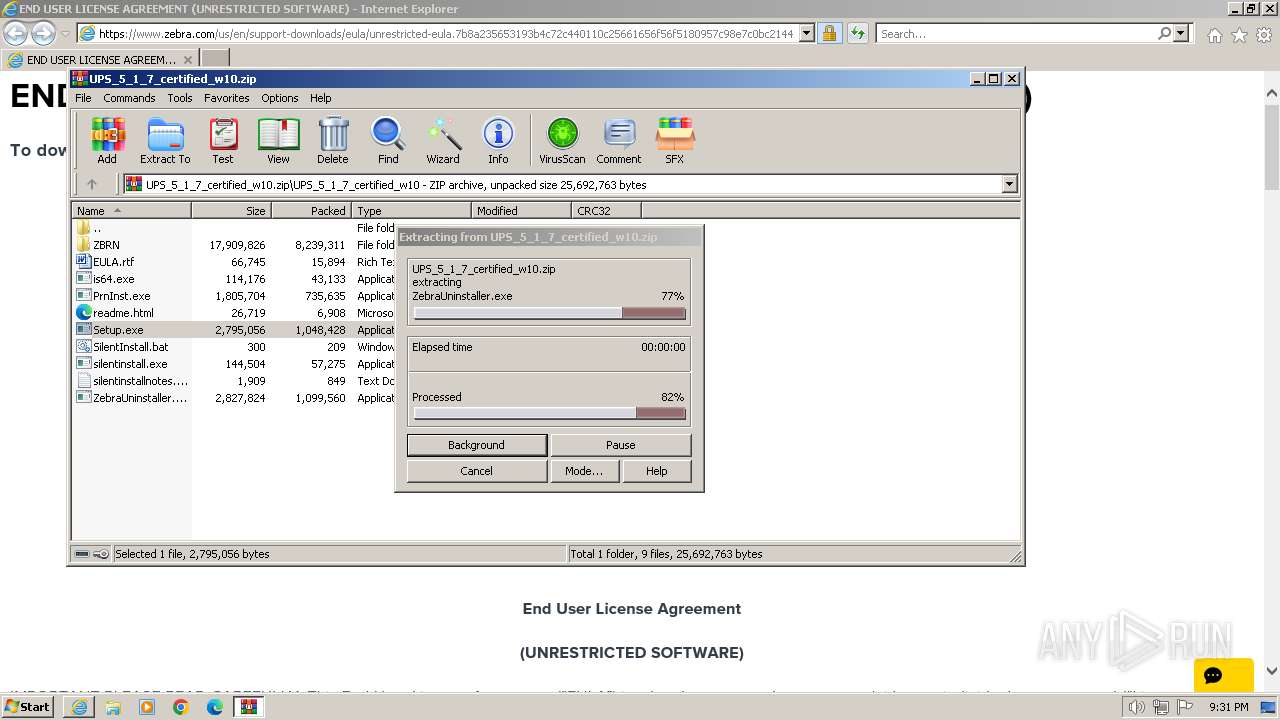Show archive Info icon
Screen dimensions: 1280x720
pyautogui.click(x=498, y=140)
